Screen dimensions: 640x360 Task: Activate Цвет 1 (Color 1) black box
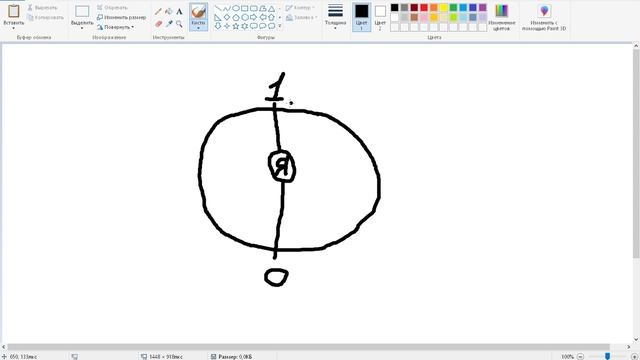(361, 17)
